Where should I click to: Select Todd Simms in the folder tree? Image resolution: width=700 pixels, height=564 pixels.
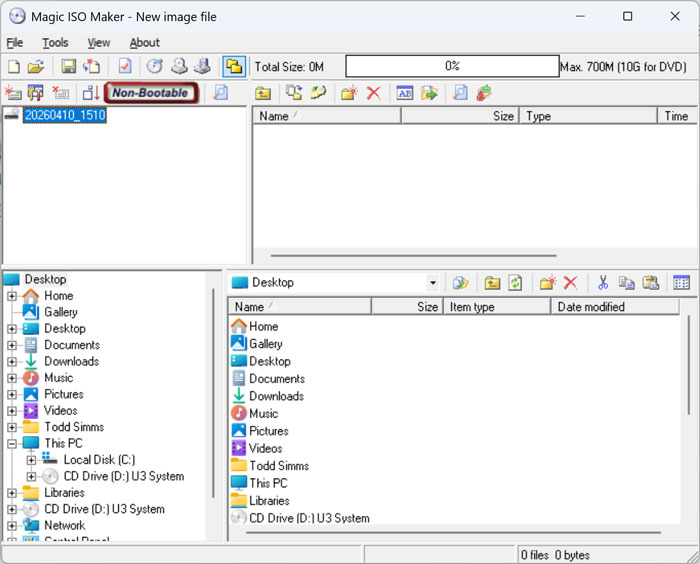tap(74, 427)
